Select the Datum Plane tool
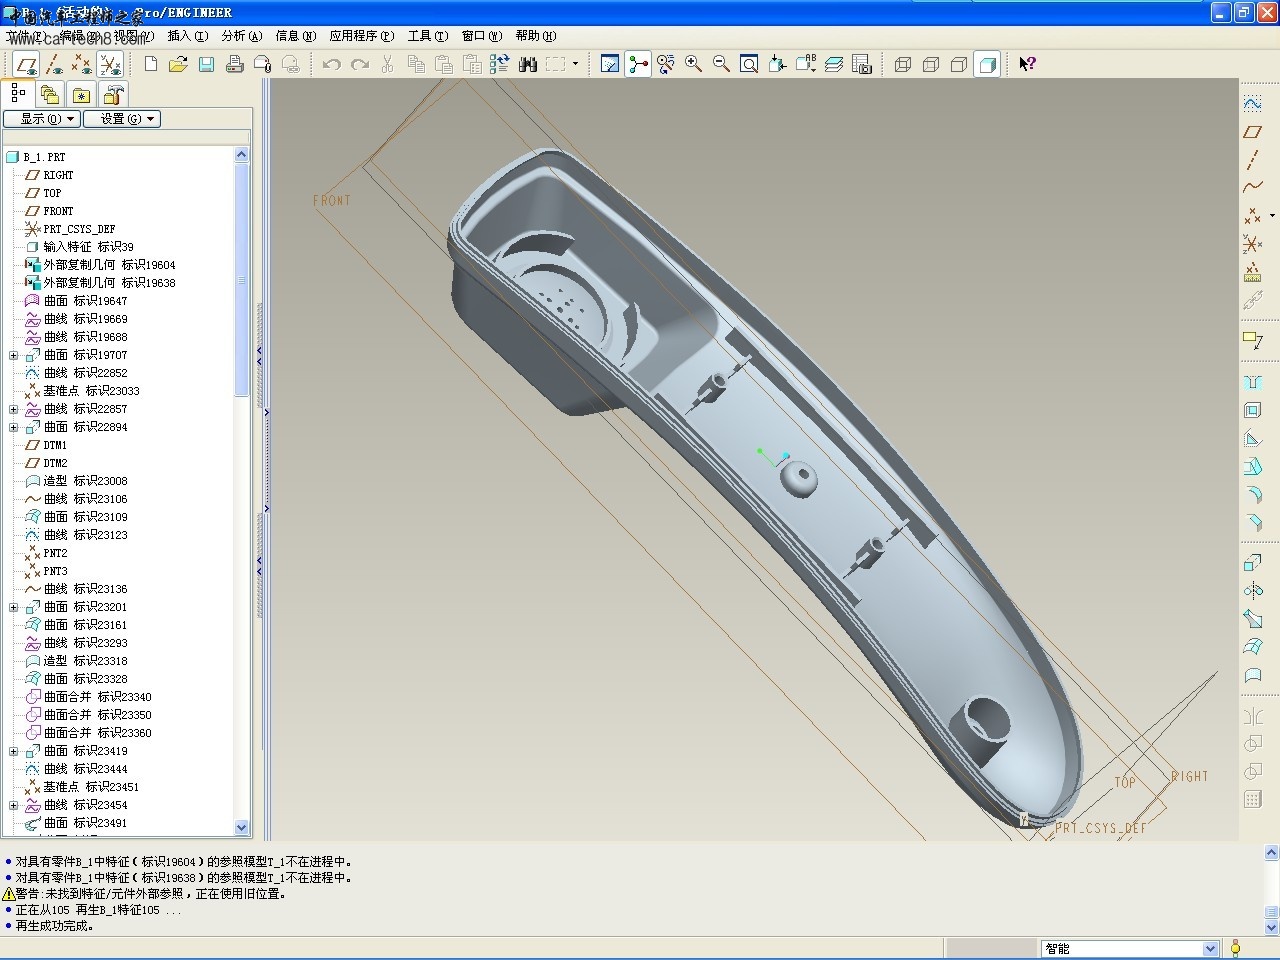Screen dimensions: 1280x960 click(1252, 132)
